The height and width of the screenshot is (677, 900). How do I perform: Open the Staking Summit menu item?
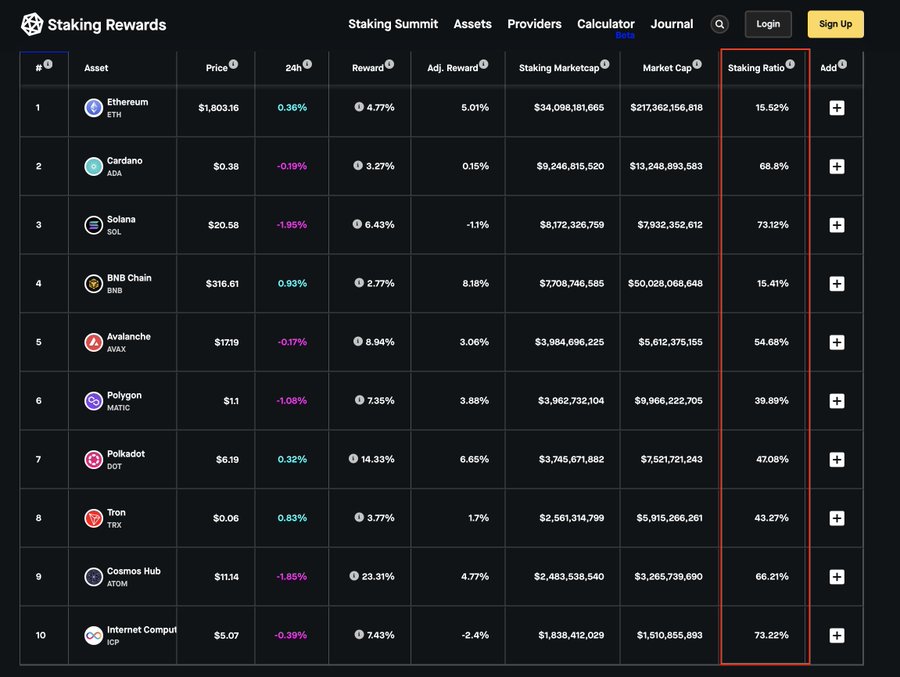[393, 24]
